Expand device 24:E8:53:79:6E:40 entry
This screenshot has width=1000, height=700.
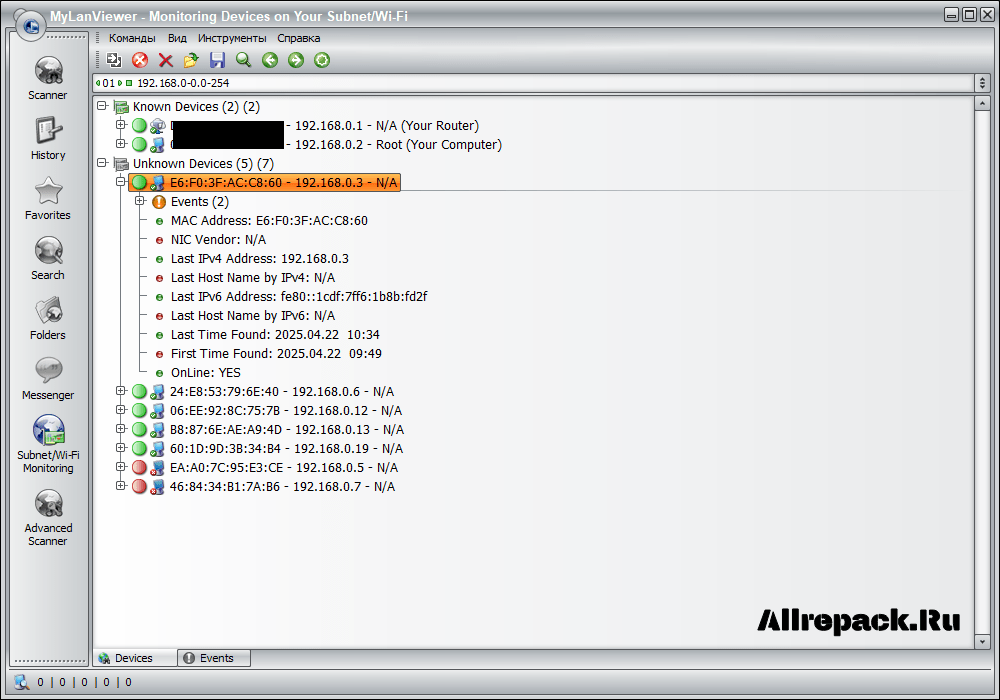[x=121, y=391]
